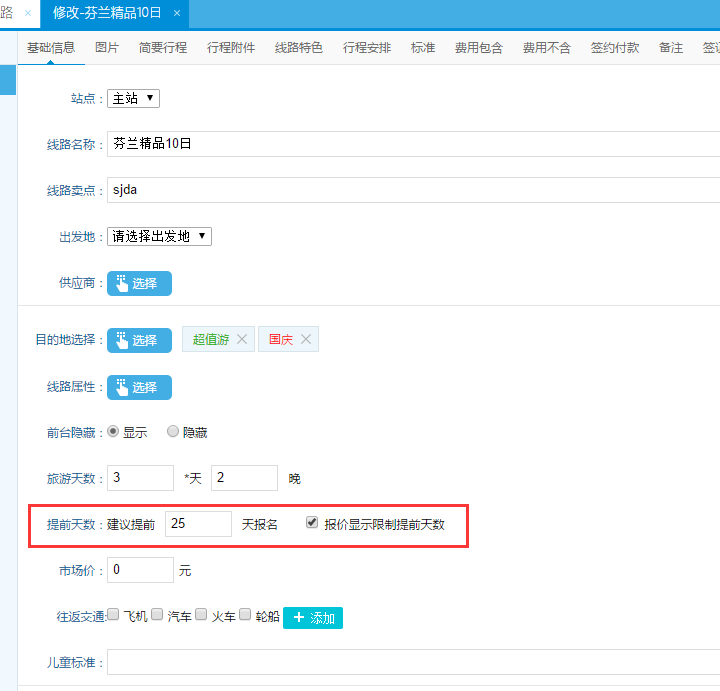Close the 修改-芬兰精品10日 tab

tap(177, 13)
